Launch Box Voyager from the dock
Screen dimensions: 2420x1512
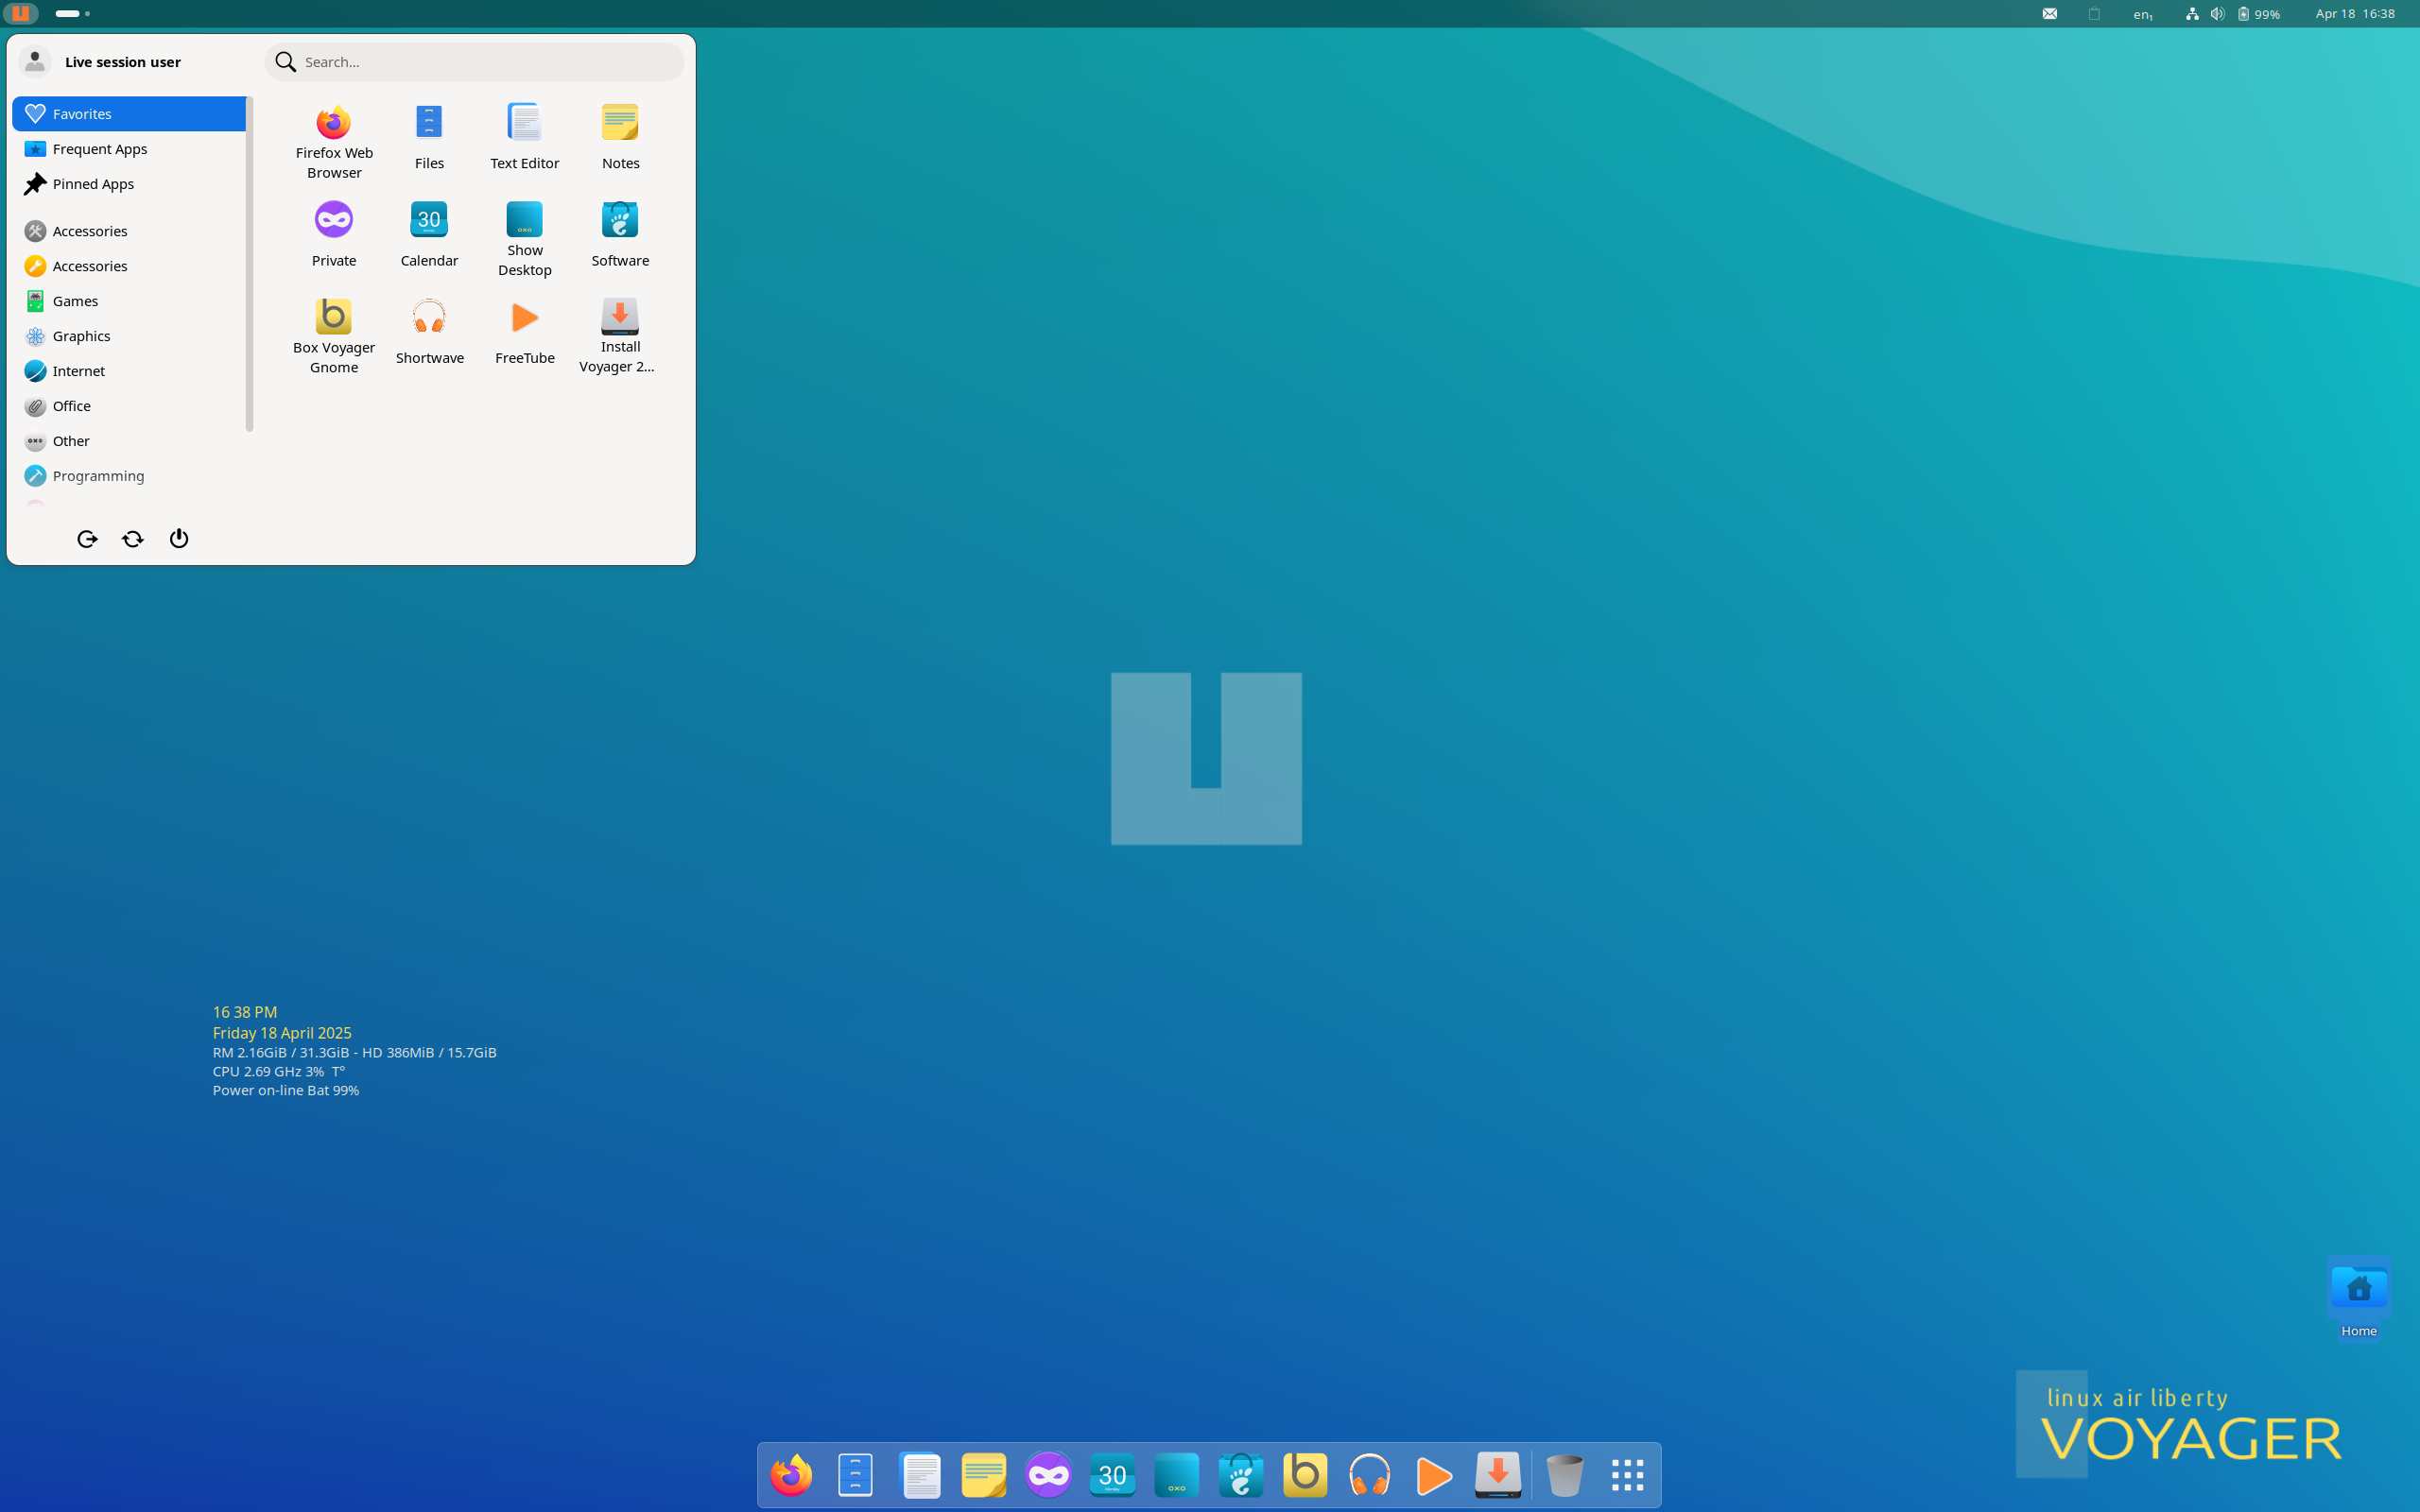1305,1475
